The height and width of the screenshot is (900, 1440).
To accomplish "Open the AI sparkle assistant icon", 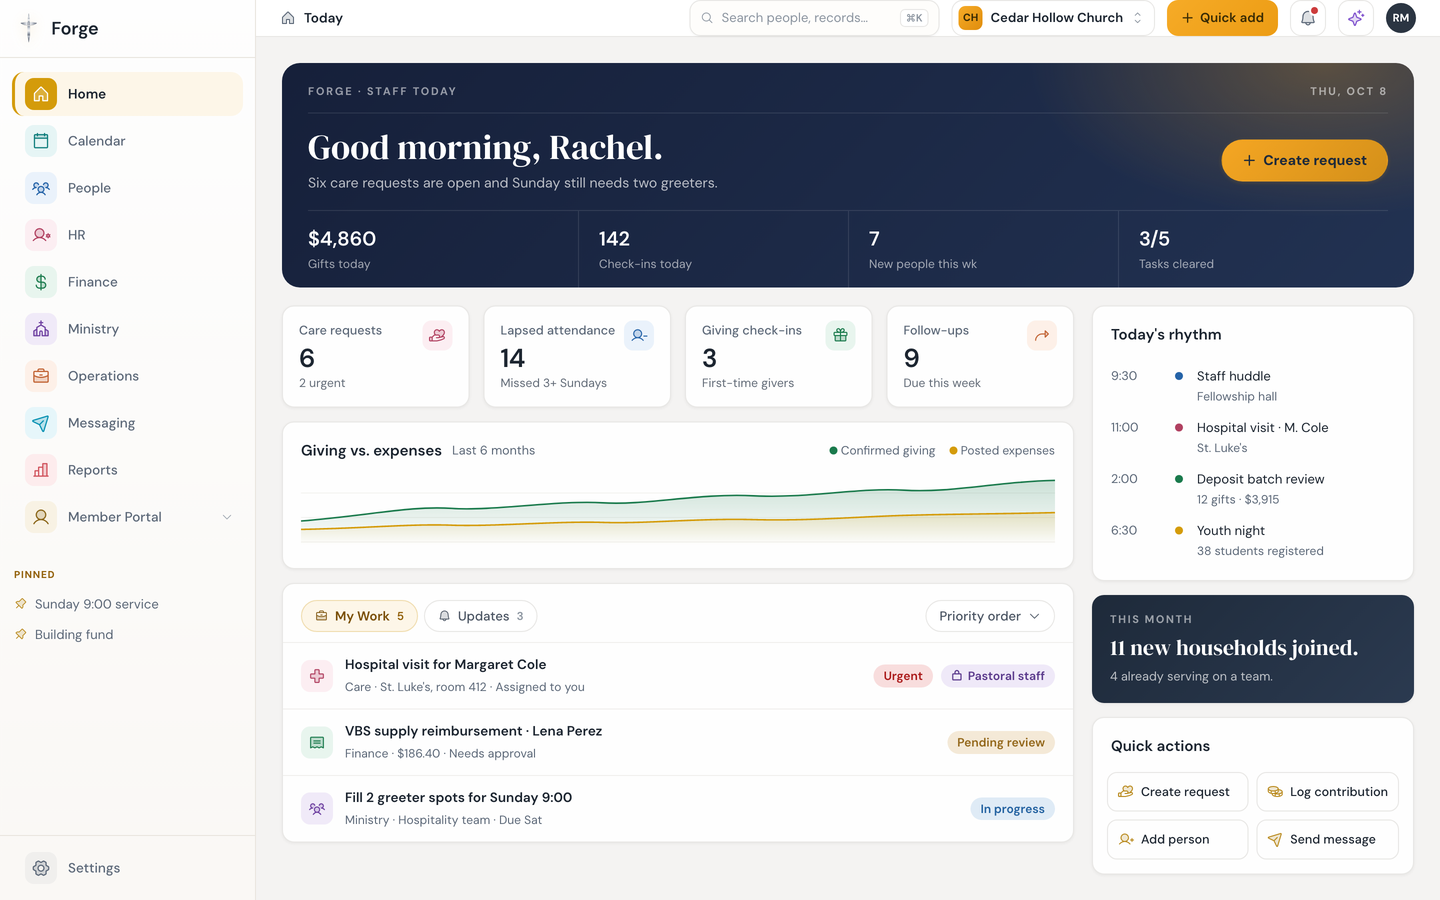I will (1356, 18).
